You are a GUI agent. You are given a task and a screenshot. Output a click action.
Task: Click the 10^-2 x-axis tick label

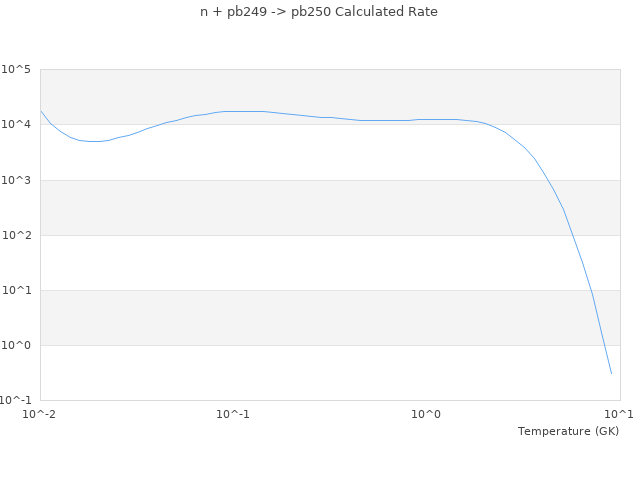(x=40, y=414)
